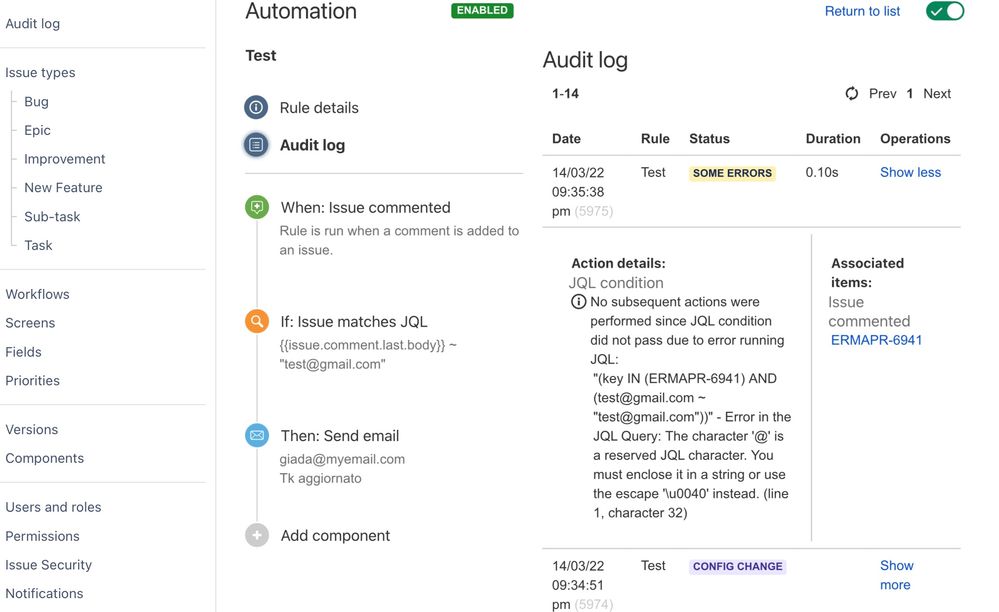The height and width of the screenshot is (612, 999).
Task: Click the SOME ERRORS status badge
Action: pyautogui.click(x=732, y=173)
